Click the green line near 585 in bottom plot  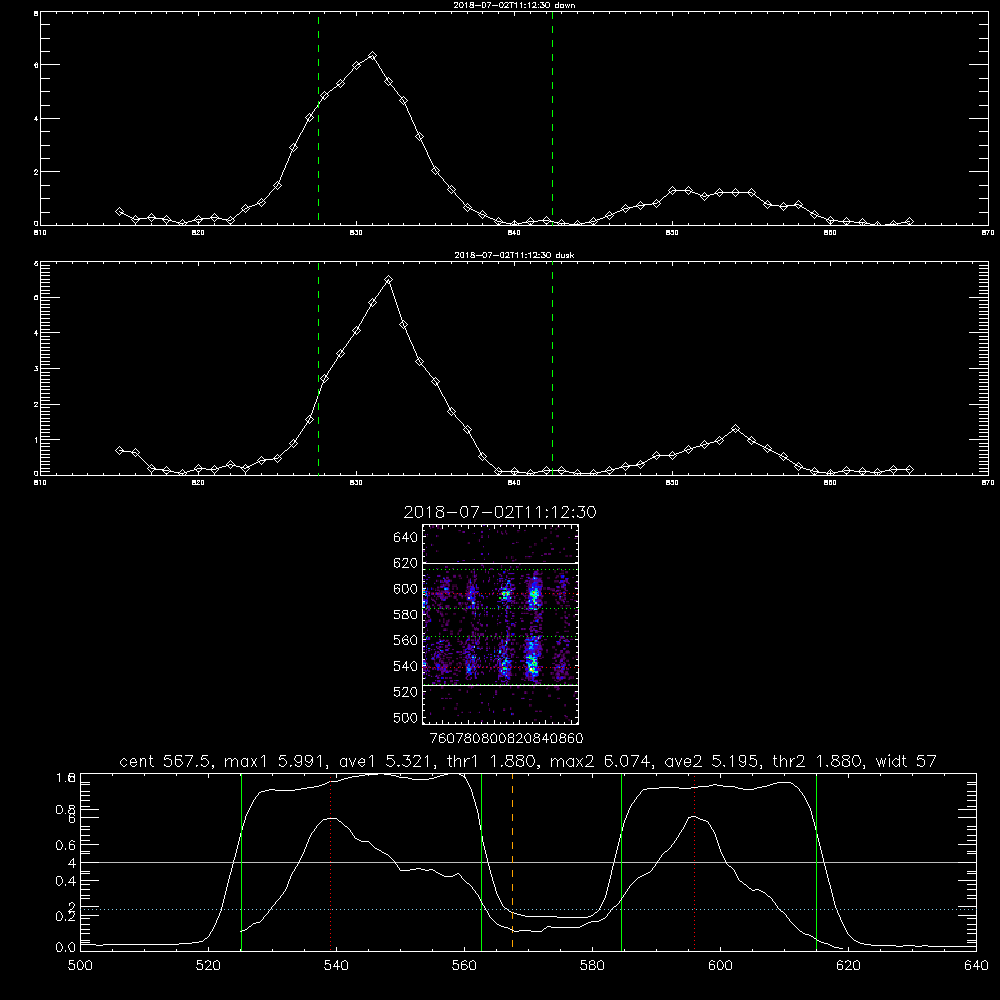tap(621, 861)
